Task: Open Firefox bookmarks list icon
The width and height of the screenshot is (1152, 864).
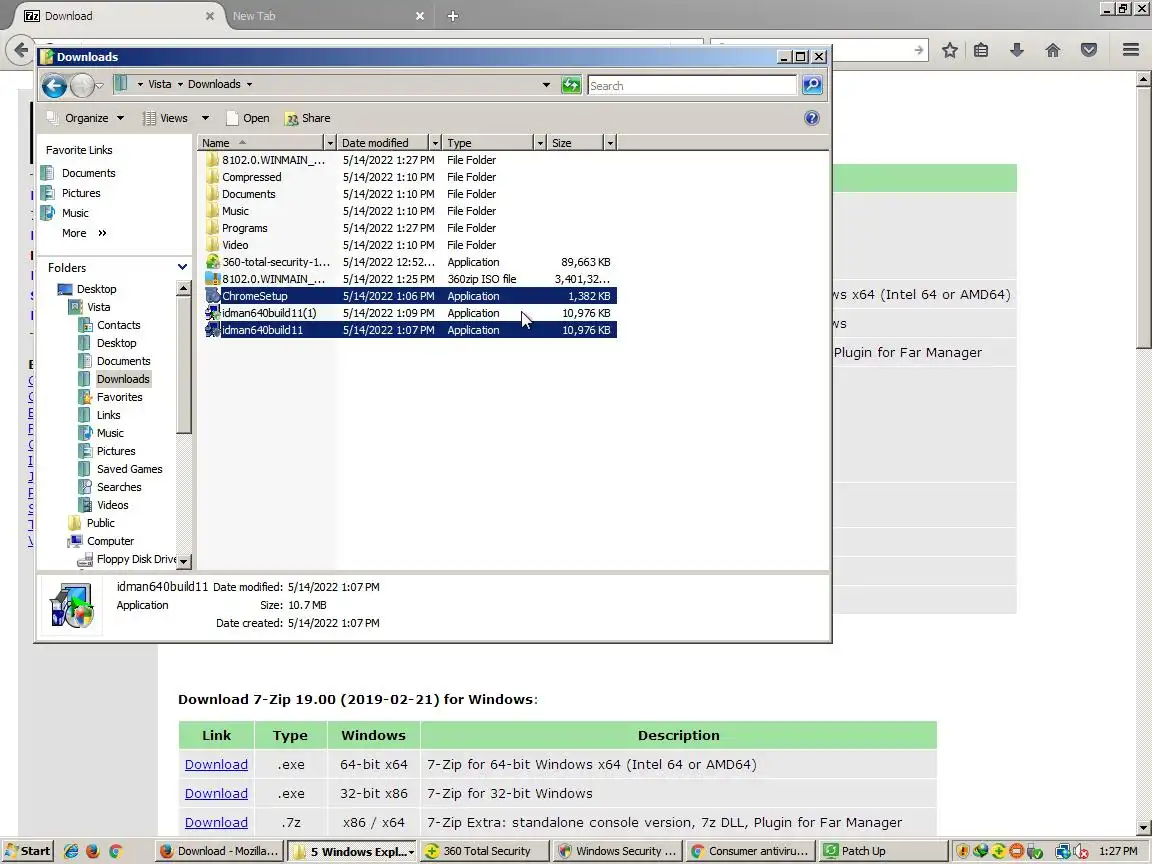Action: click(981, 50)
